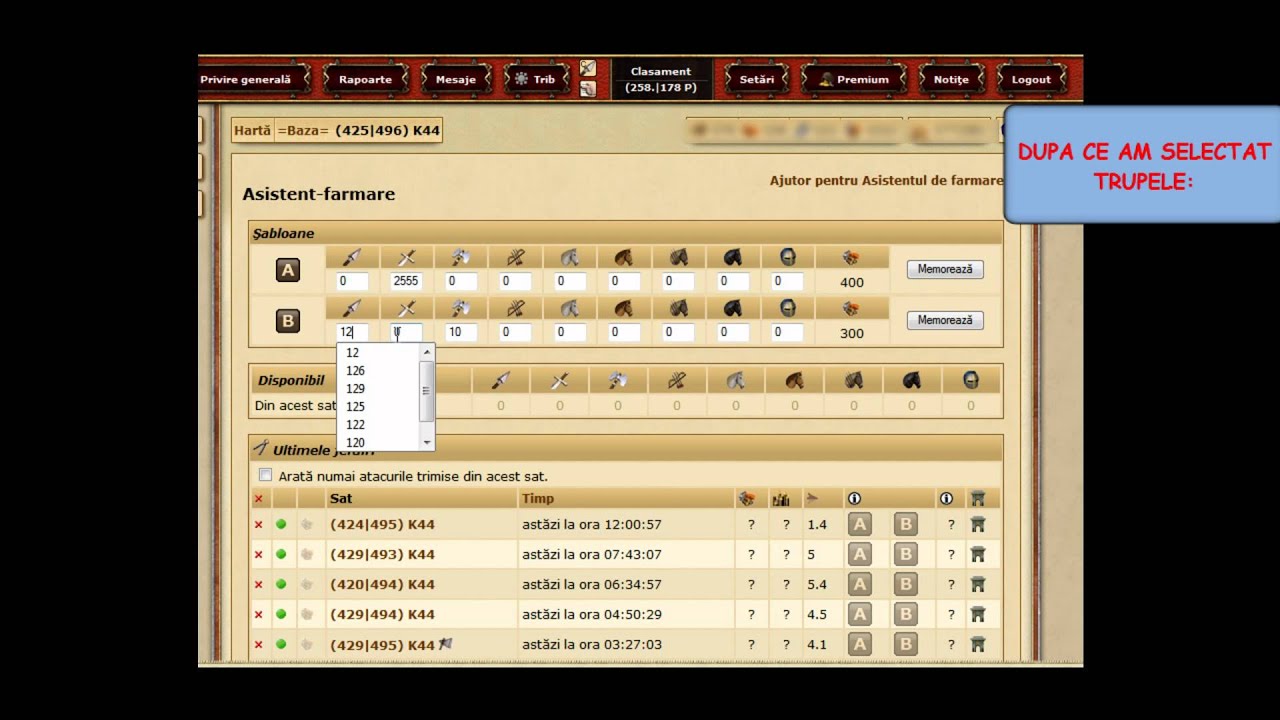Sort by Timp column header
1280x720 pixels.
(x=538, y=498)
